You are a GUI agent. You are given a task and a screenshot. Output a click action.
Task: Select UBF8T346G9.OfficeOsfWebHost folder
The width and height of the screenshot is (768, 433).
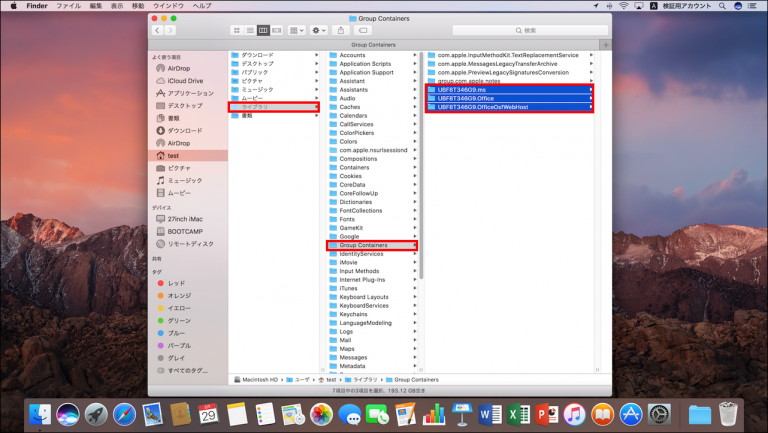(x=509, y=107)
